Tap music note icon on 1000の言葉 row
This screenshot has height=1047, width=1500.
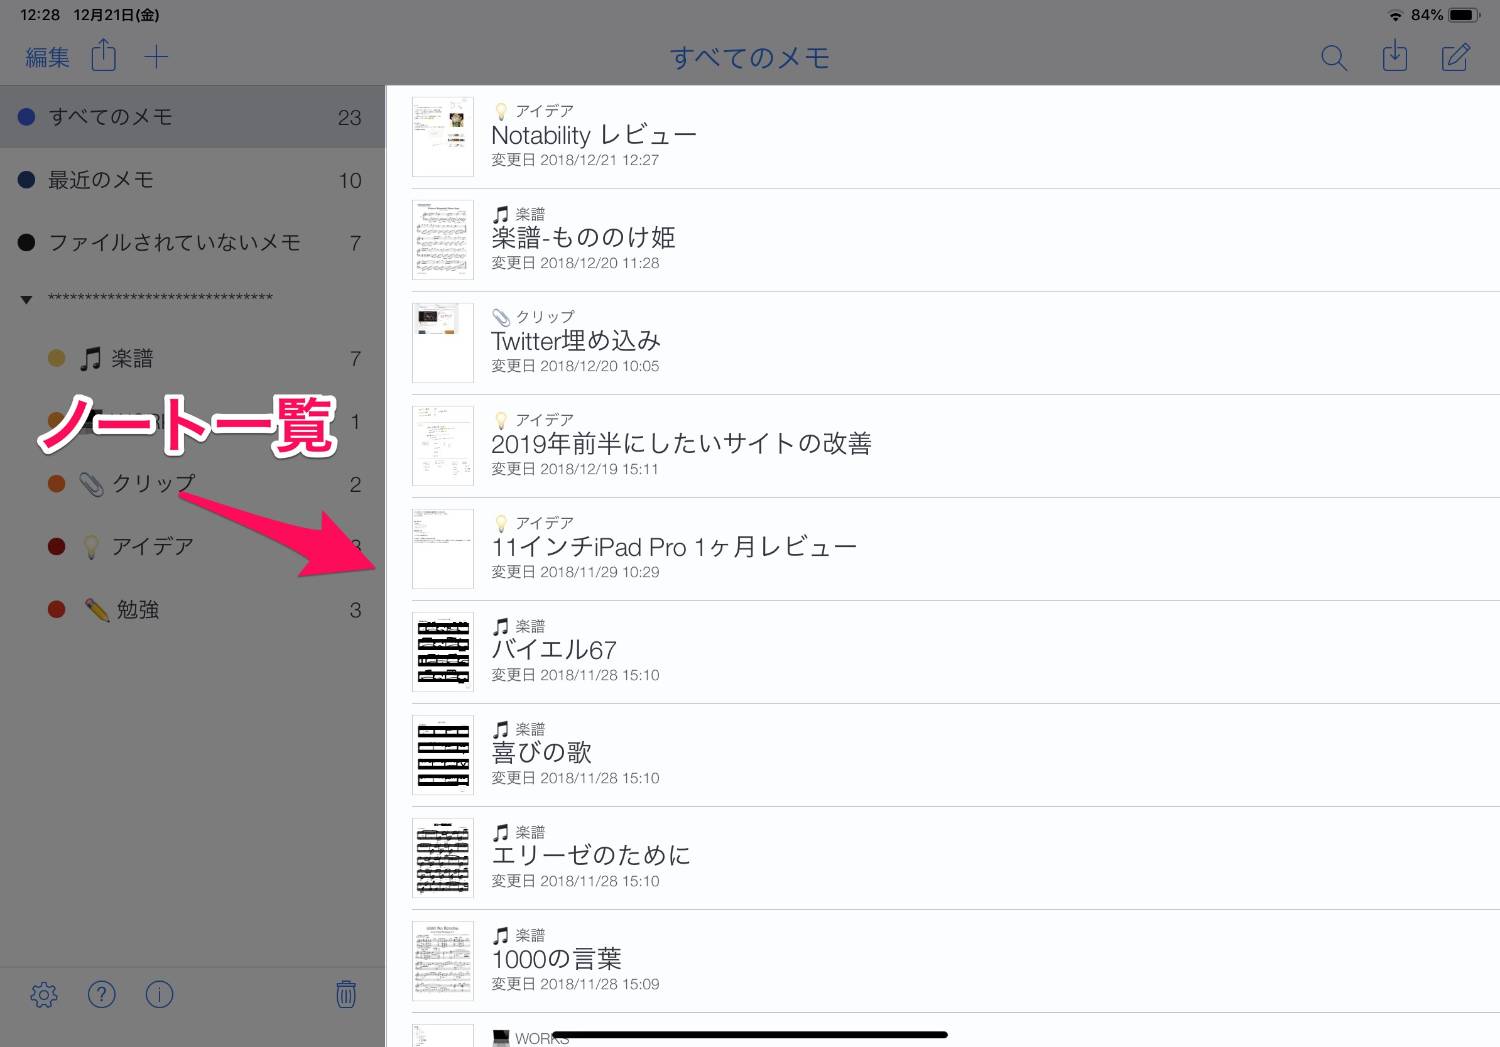501,936
